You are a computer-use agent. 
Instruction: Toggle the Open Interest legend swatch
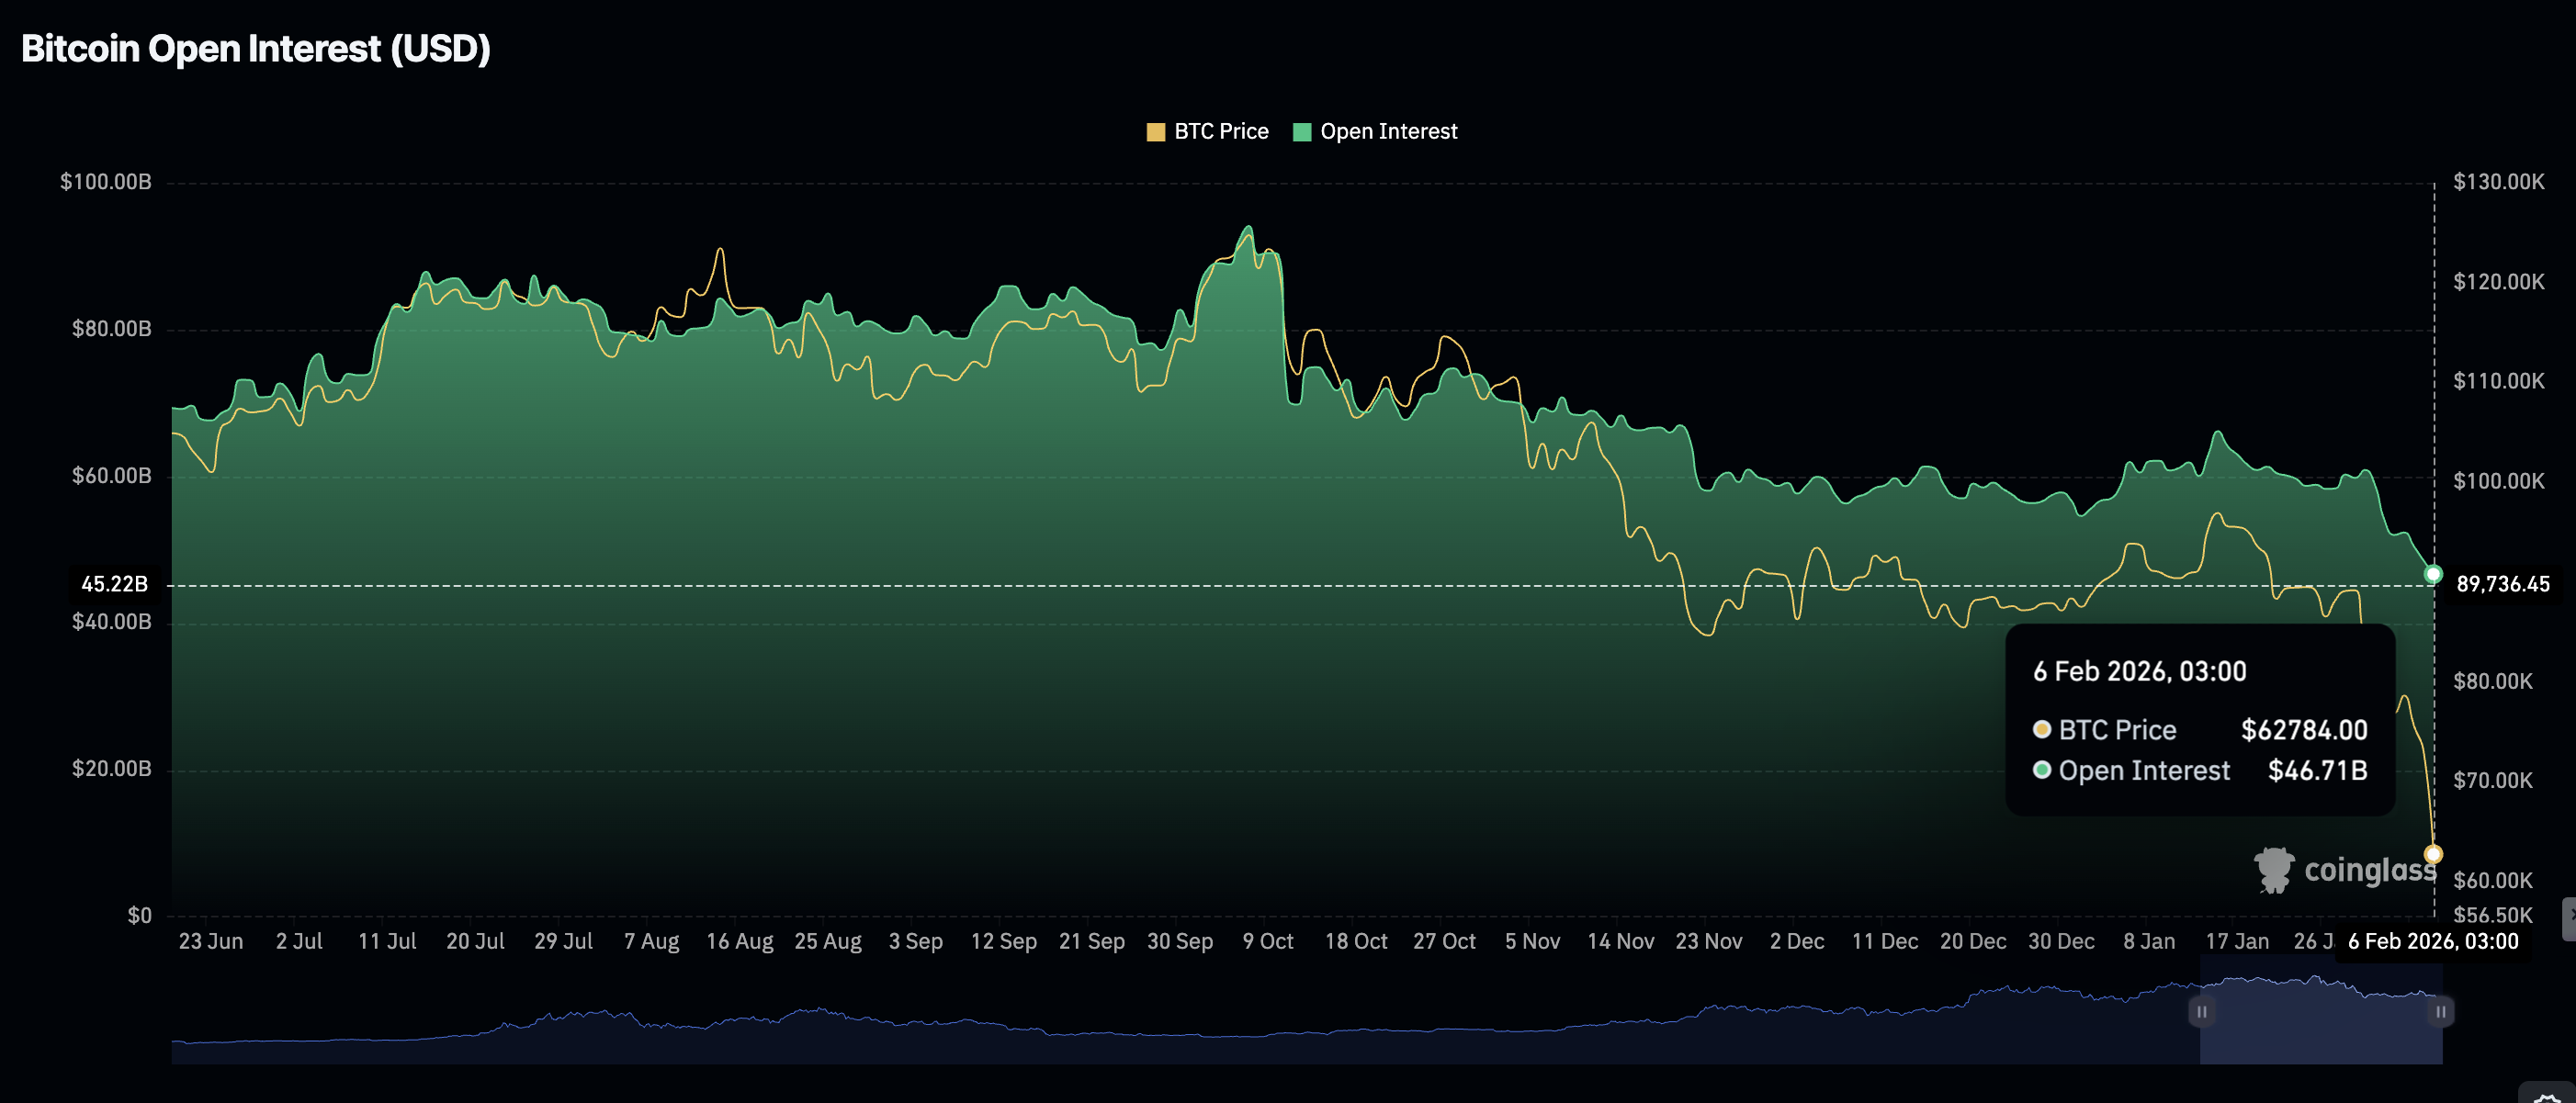click(x=1301, y=132)
